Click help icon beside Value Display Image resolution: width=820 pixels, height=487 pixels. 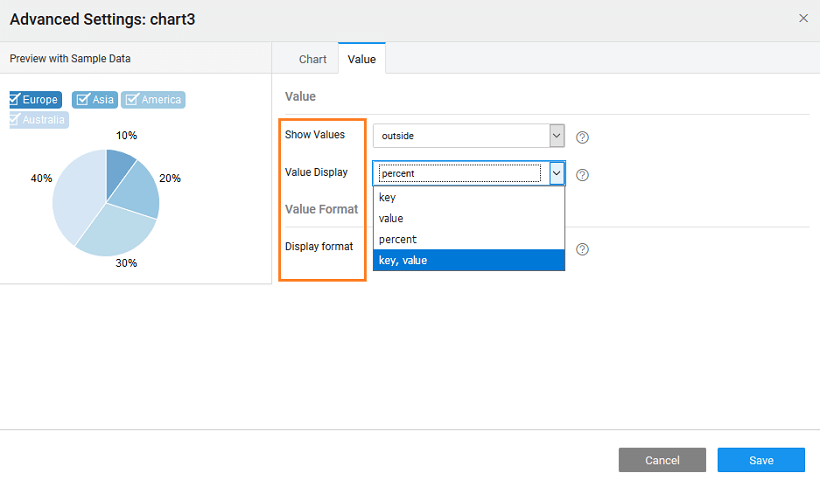[583, 174]
